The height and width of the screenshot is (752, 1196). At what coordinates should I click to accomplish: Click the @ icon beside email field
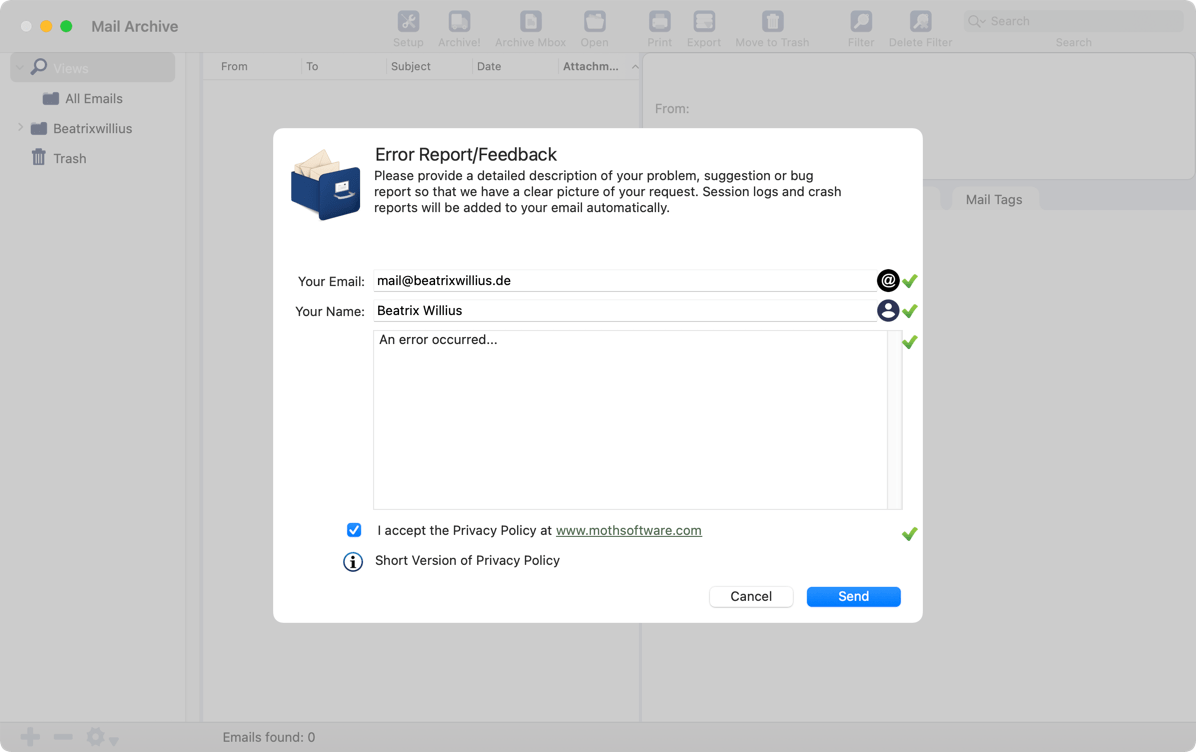point(887,281)
